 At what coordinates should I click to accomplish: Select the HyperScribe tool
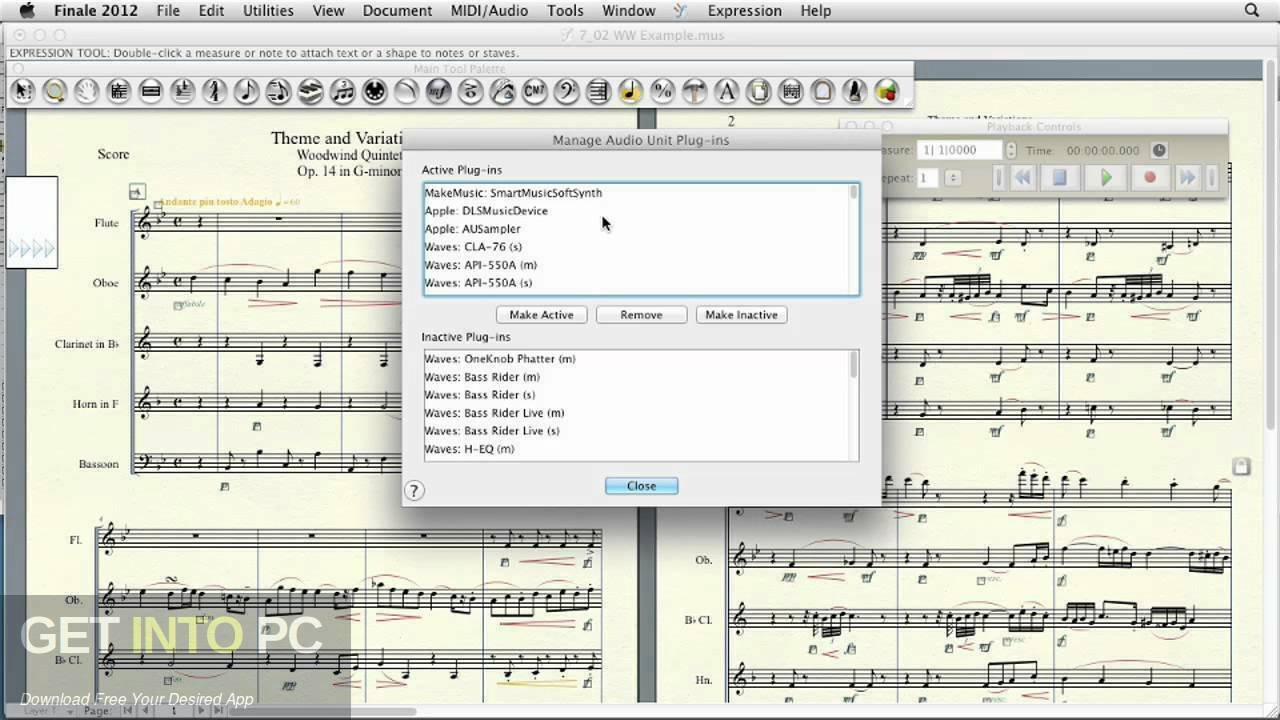310,91
